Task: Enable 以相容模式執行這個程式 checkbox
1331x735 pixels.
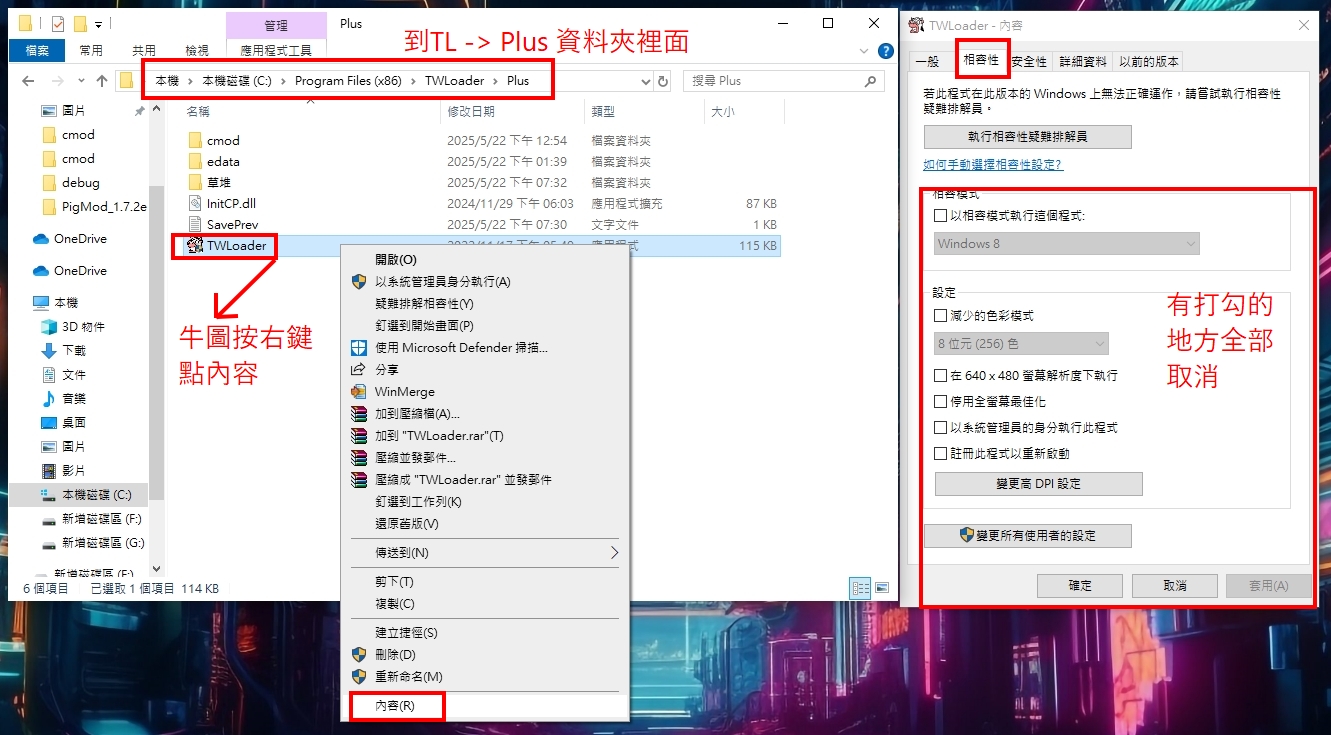Action: 940,216
